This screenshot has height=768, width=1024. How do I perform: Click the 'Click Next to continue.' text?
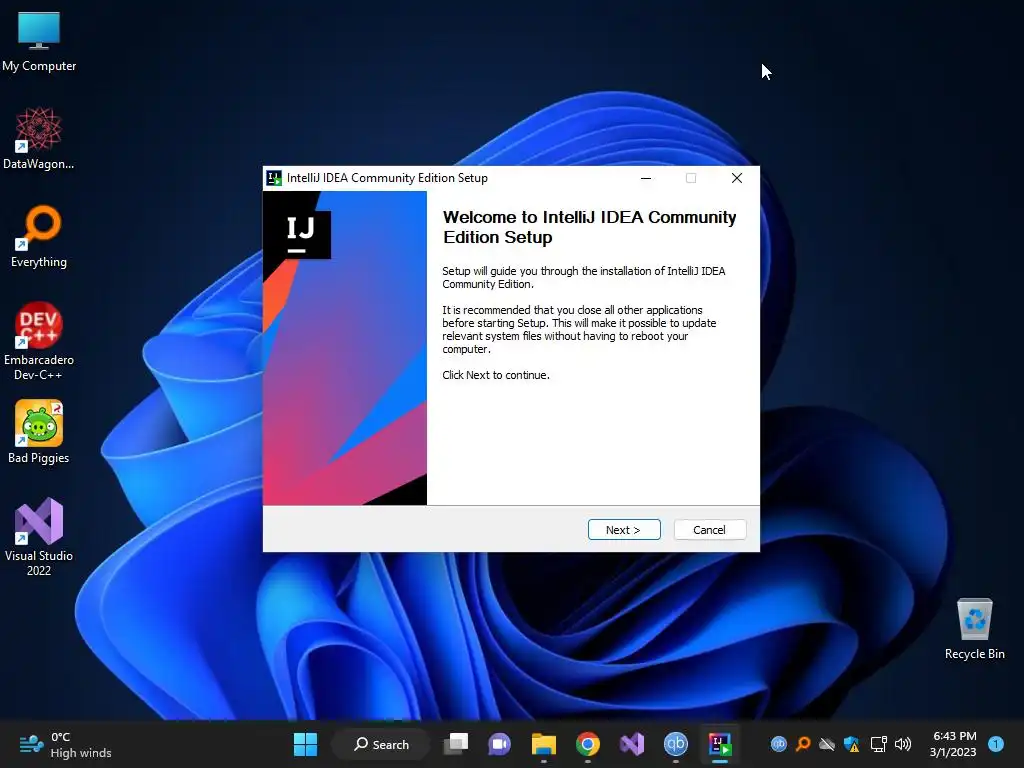(496, 375)
